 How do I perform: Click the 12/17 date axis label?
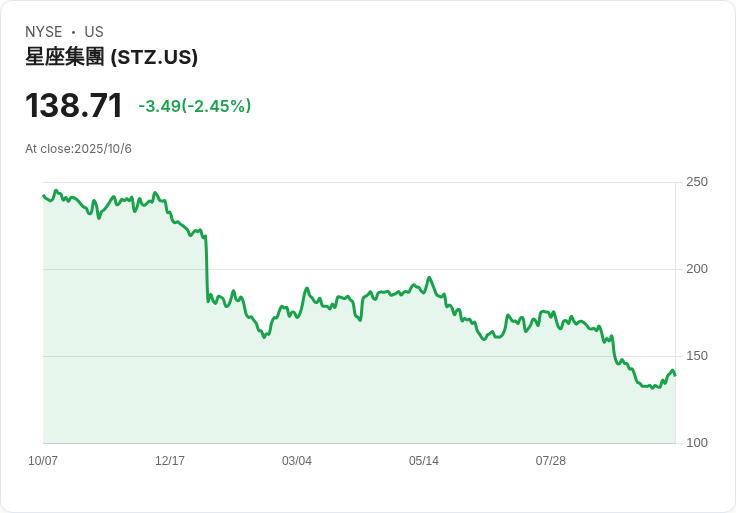[x=170, y=460]
